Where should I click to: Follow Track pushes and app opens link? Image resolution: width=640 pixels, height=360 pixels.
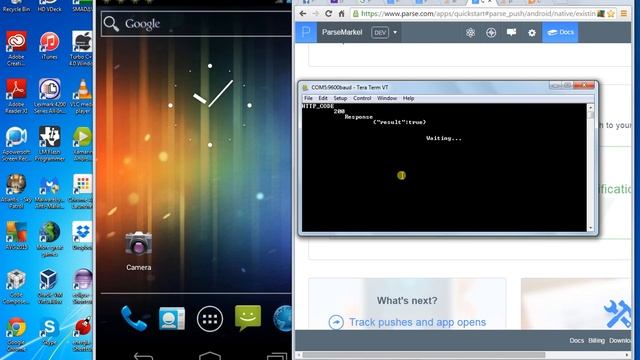[417, 322]
